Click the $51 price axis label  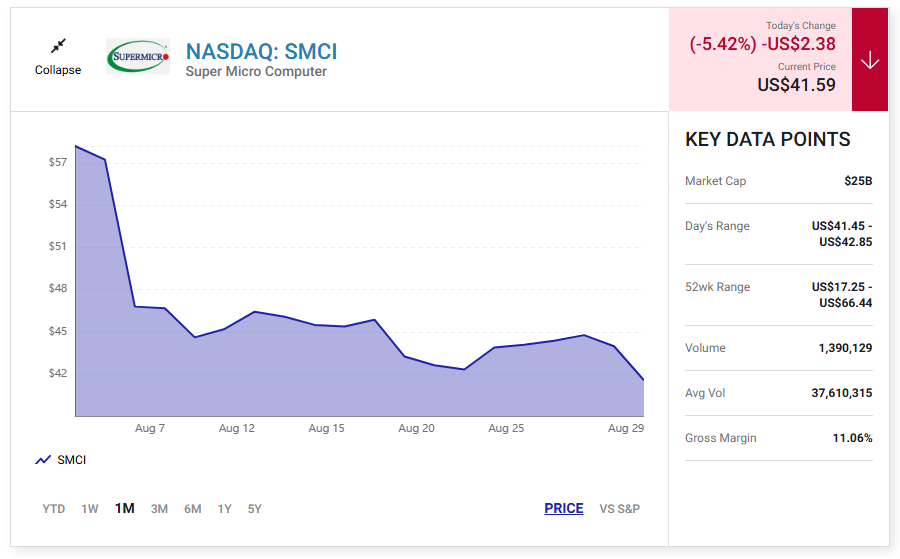click(x=58, y=247)
